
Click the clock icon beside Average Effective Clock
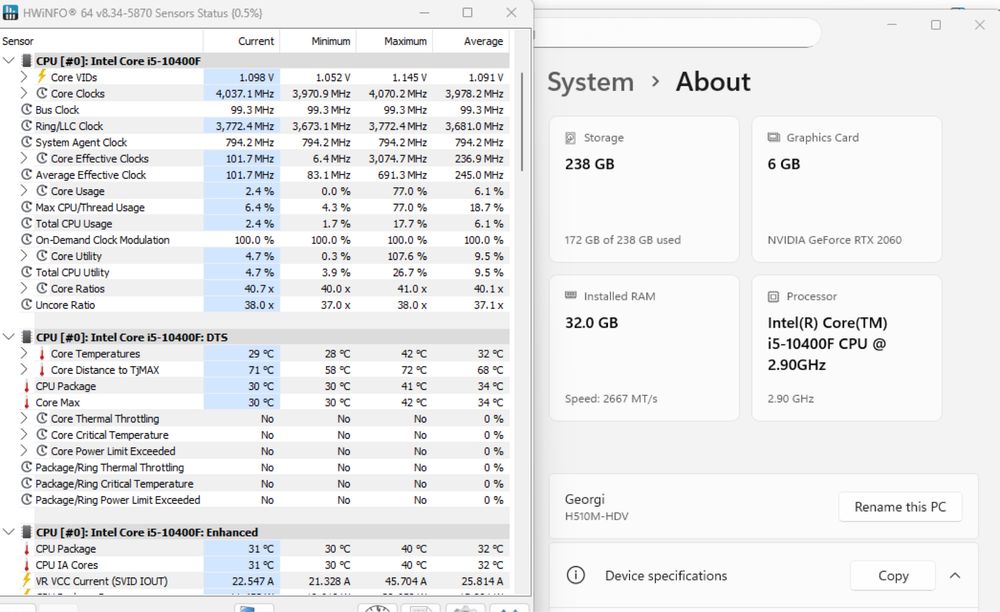click(x=26, y=175)
